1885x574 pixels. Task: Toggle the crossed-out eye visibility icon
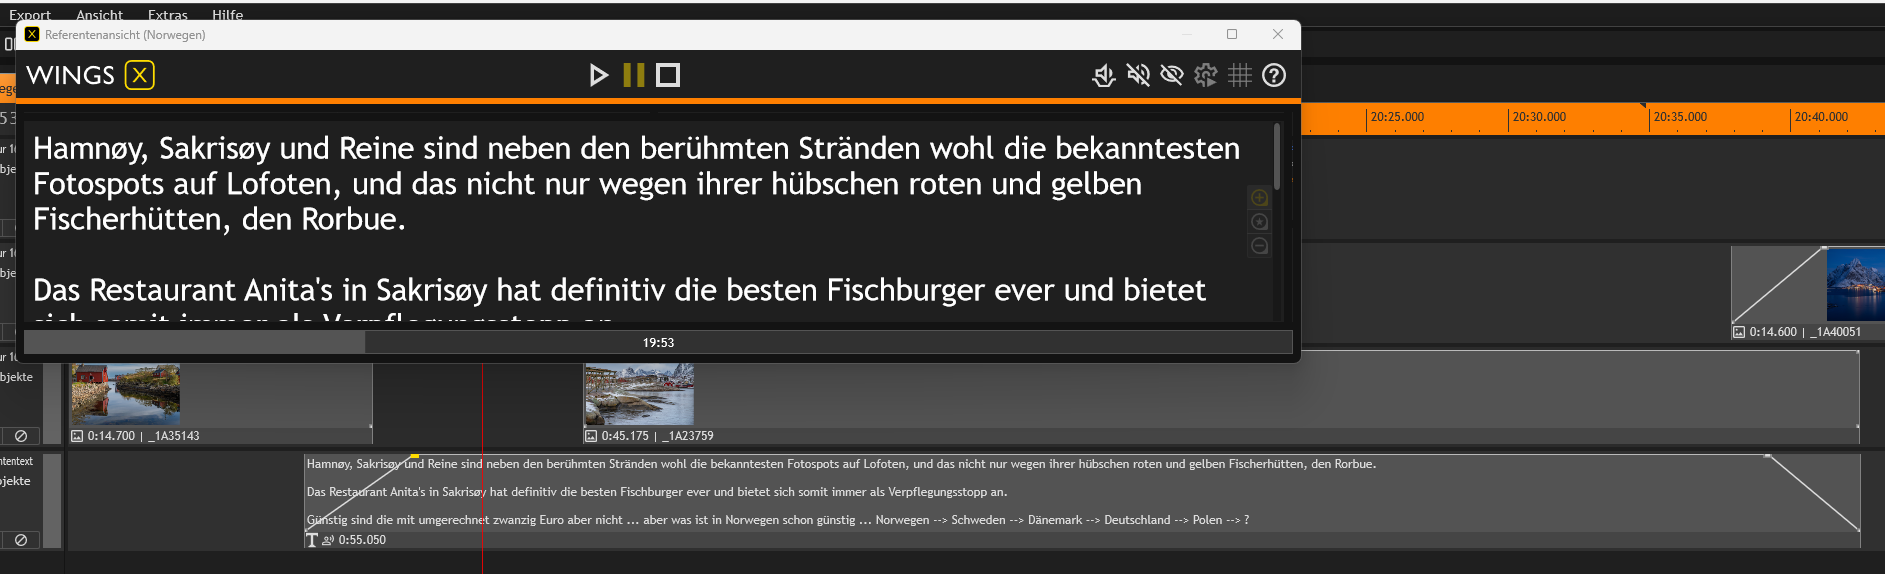click(x=1172, y=75)
